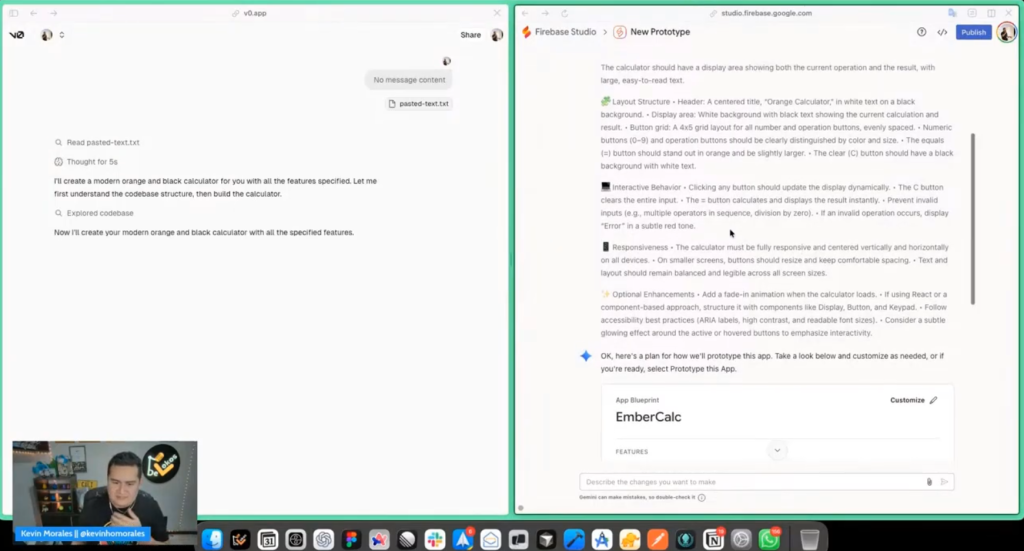The image size is (1024, 551).
Task: Click the send arrow in the prompt box
Action: (x=944, y=482)
